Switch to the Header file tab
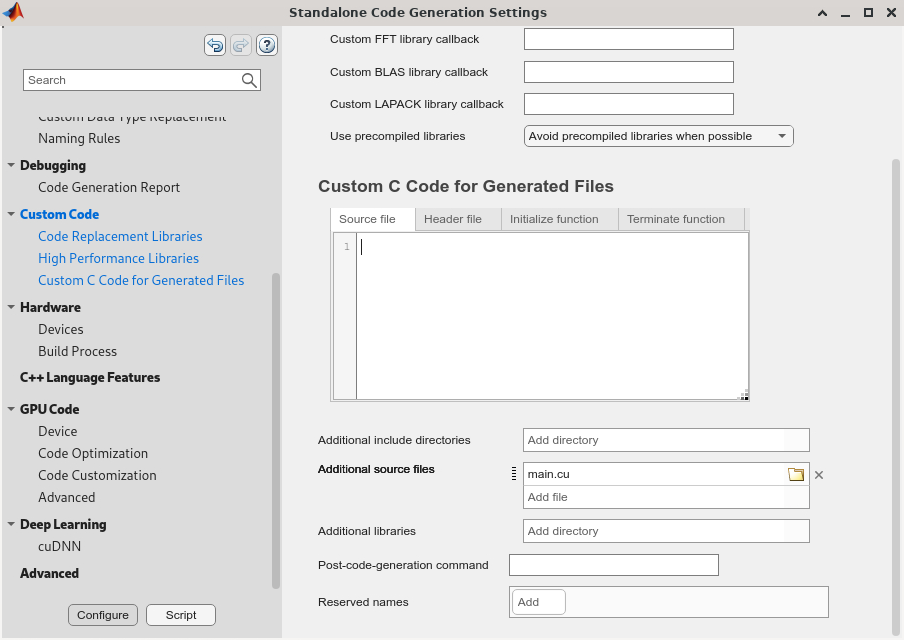This screenshot has width=904, height=640. coord(452,219)
